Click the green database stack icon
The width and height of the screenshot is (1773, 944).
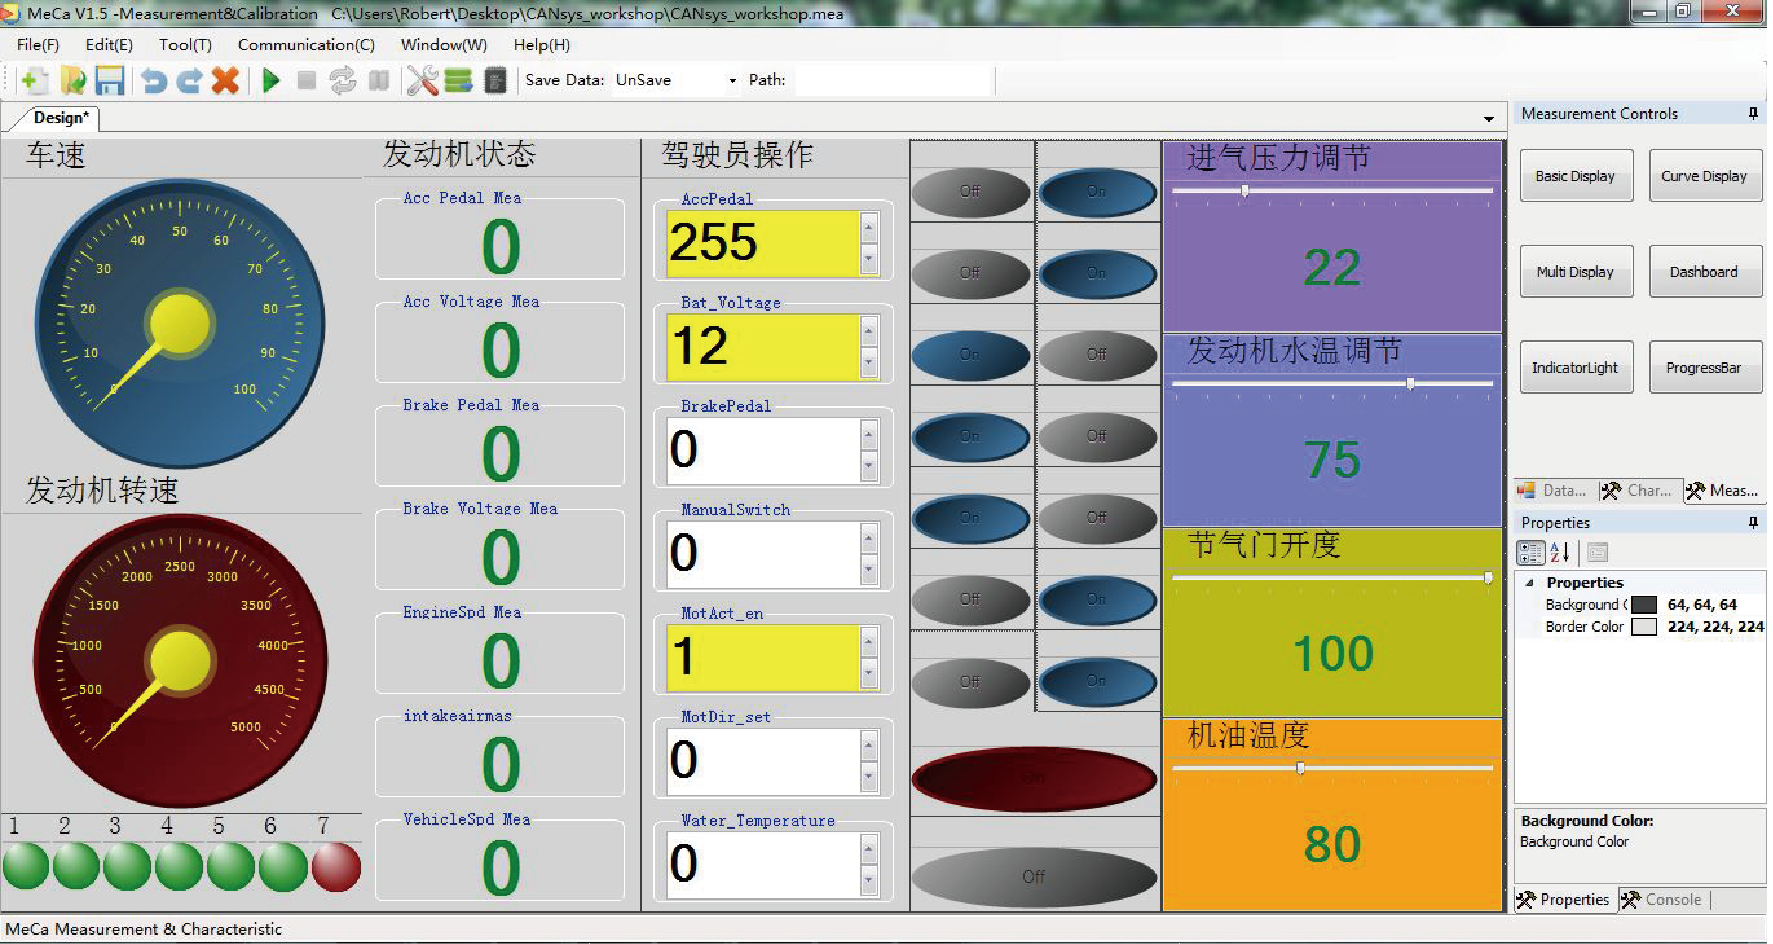[x=459, y=81]
